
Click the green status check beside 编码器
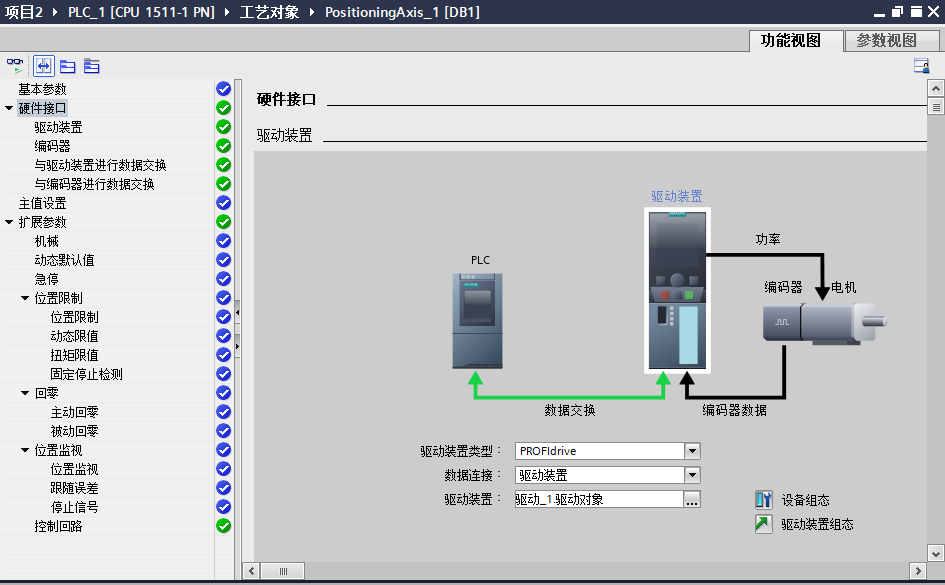point(223,145)
